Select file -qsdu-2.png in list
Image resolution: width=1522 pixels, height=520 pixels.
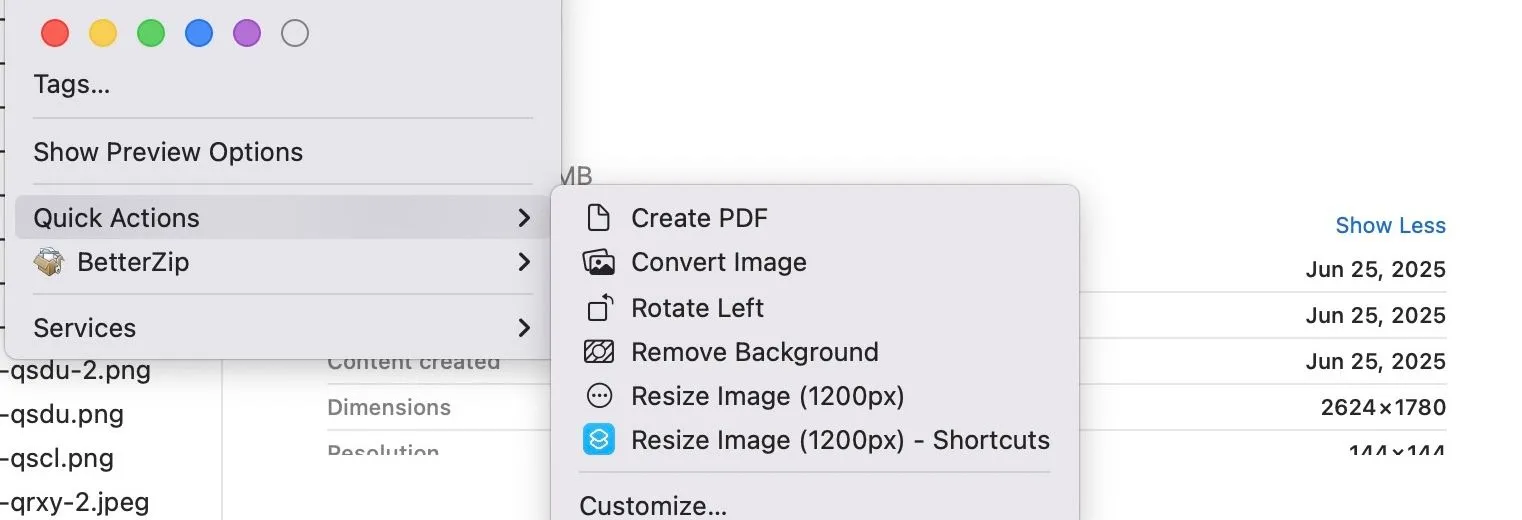76,372
